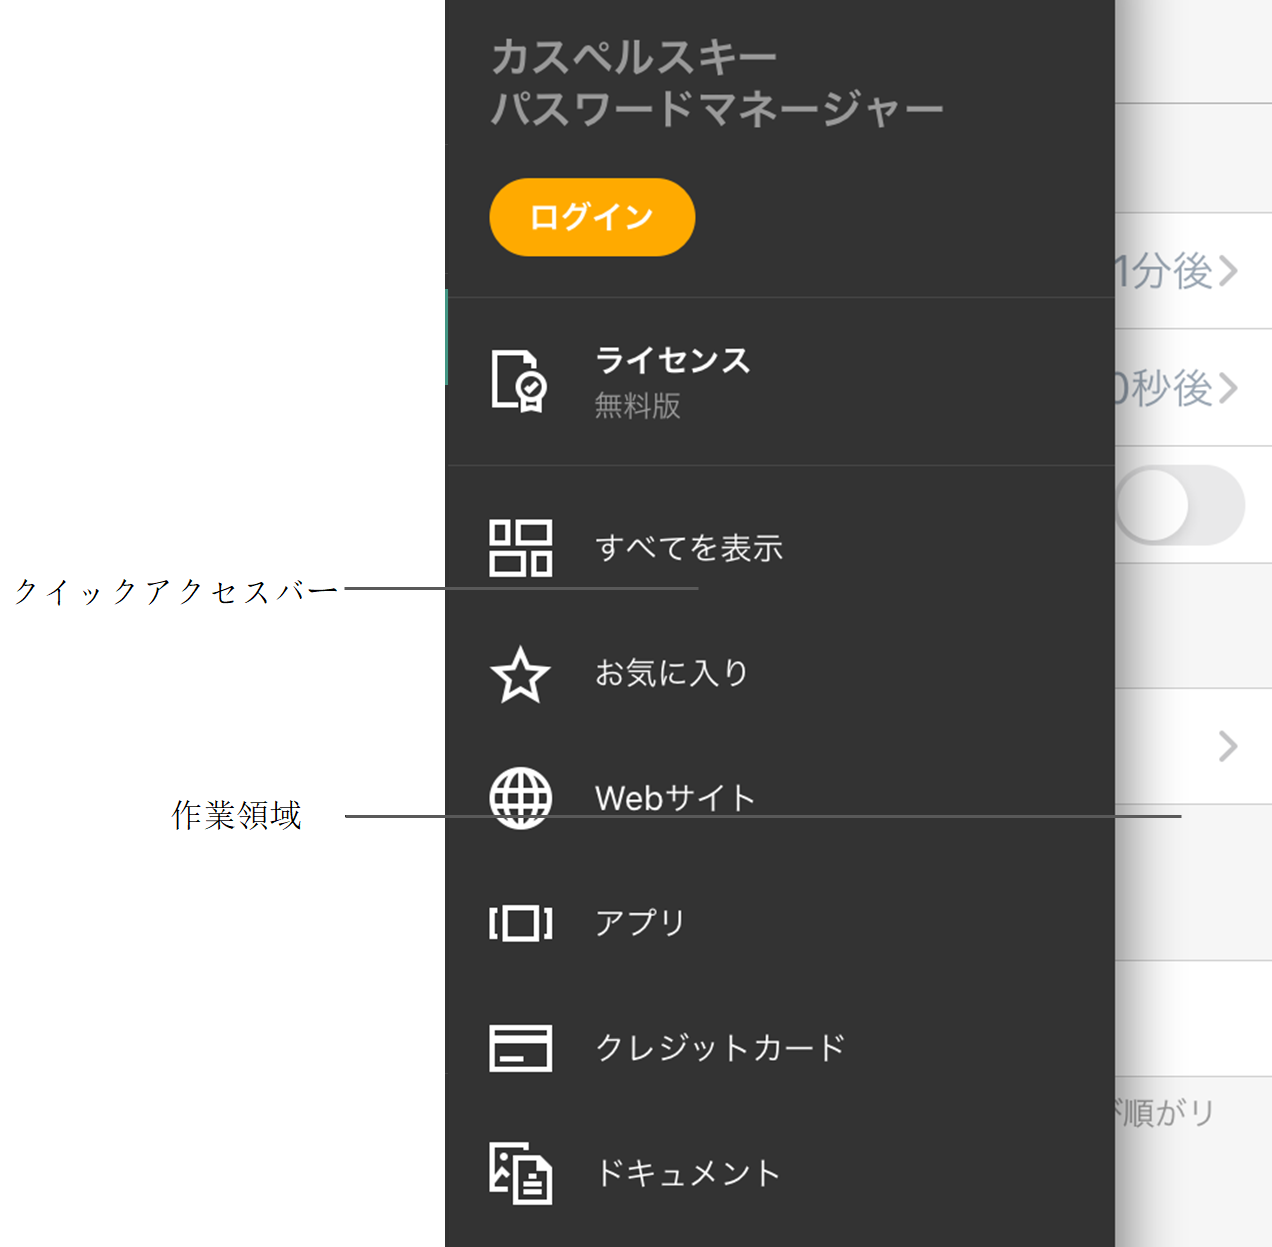Expand the 秒後 setting chevron
Screen dimensions: 1272x1247
1228,388
